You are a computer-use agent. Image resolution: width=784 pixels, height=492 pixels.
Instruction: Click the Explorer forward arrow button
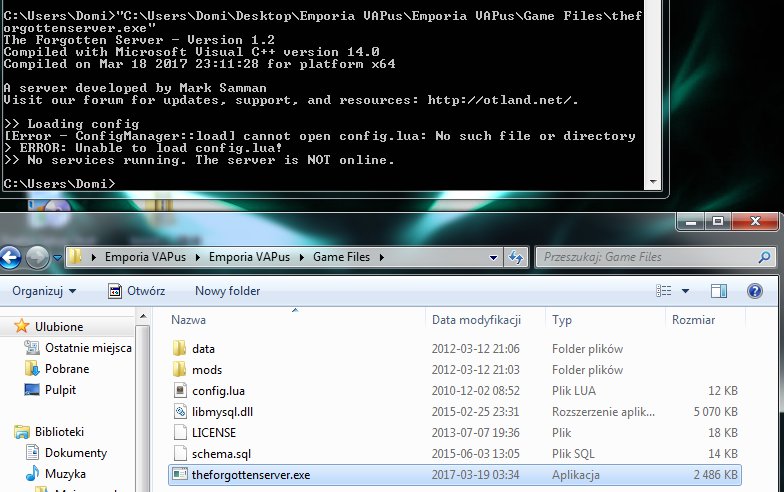[38, 258]
